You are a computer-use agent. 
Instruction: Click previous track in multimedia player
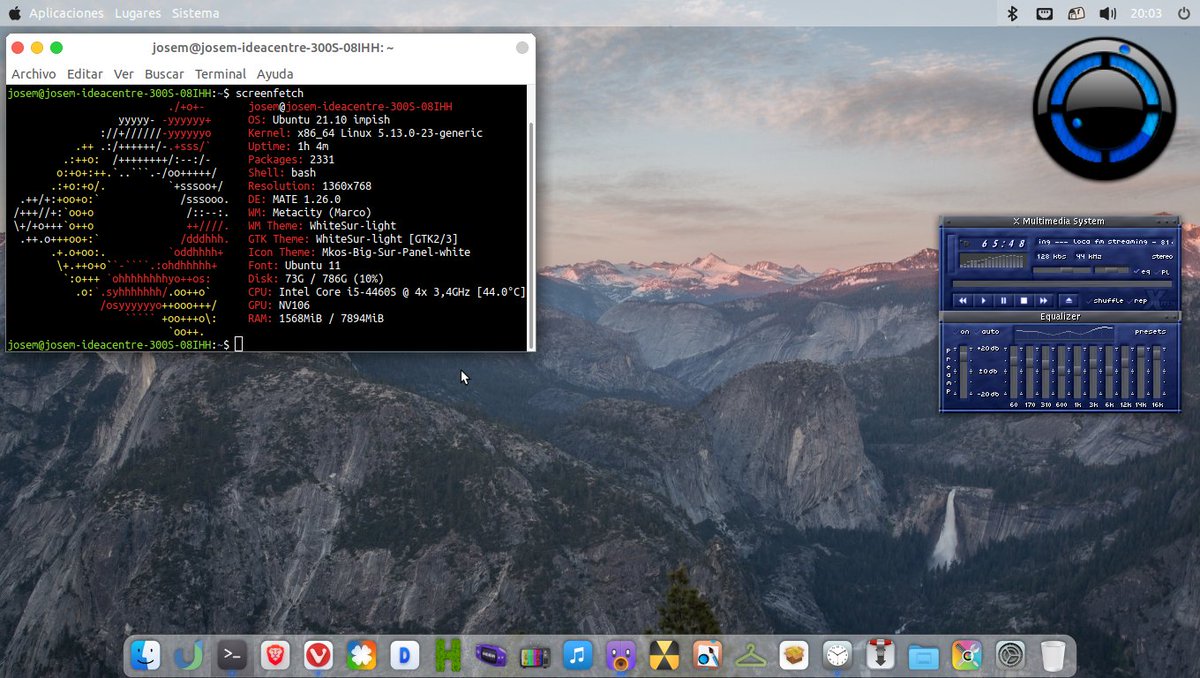click(x=963, y=301)
